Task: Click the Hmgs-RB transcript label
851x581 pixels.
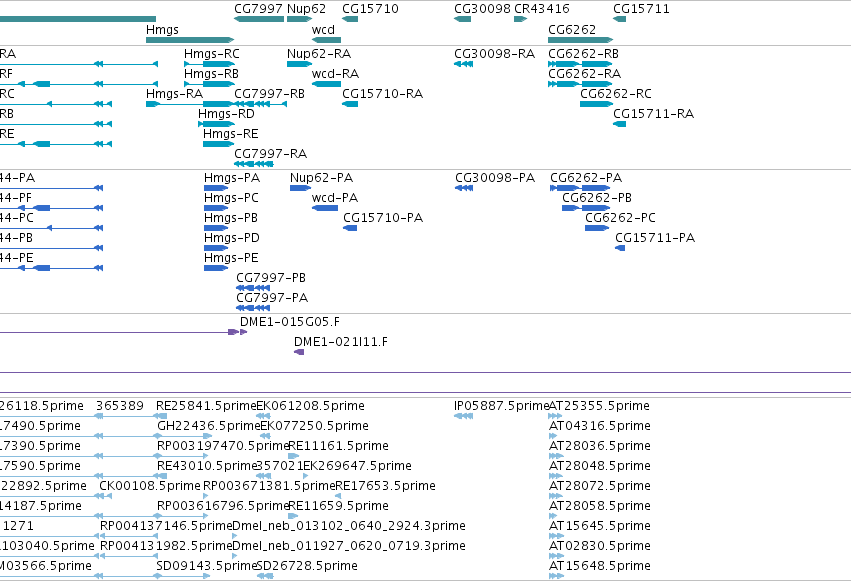Action: click(x=211, y=74)
